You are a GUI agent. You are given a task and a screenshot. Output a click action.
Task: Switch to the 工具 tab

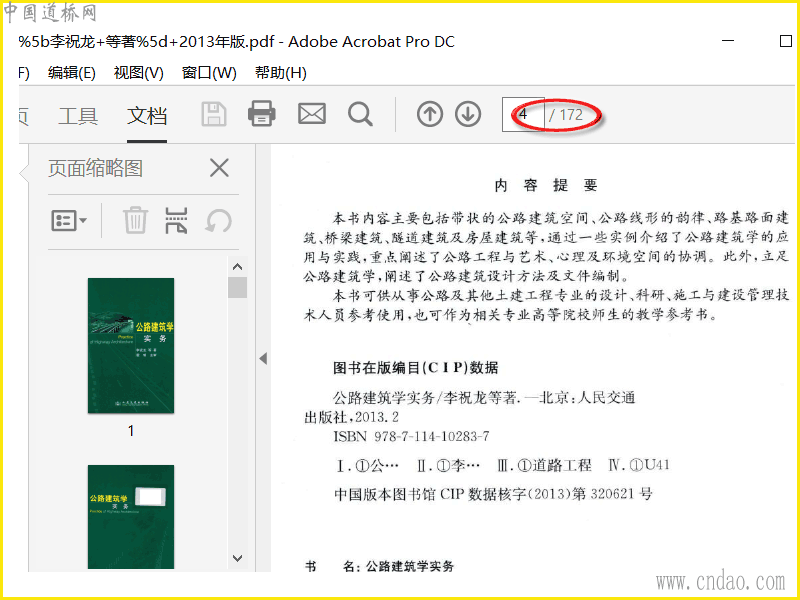click(78, 116)
